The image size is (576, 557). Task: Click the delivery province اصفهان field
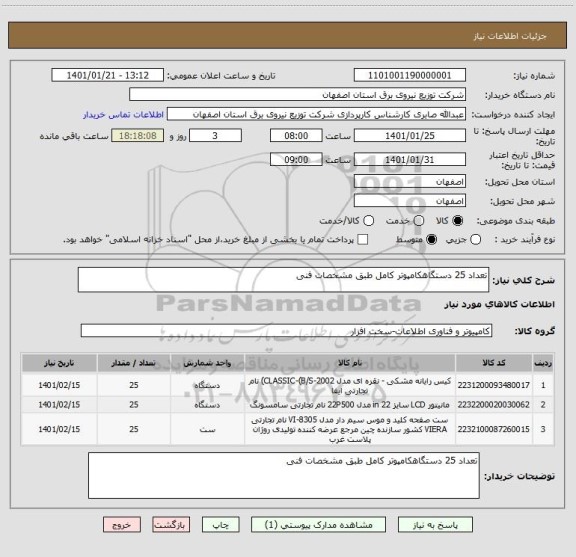coord(410,182)
